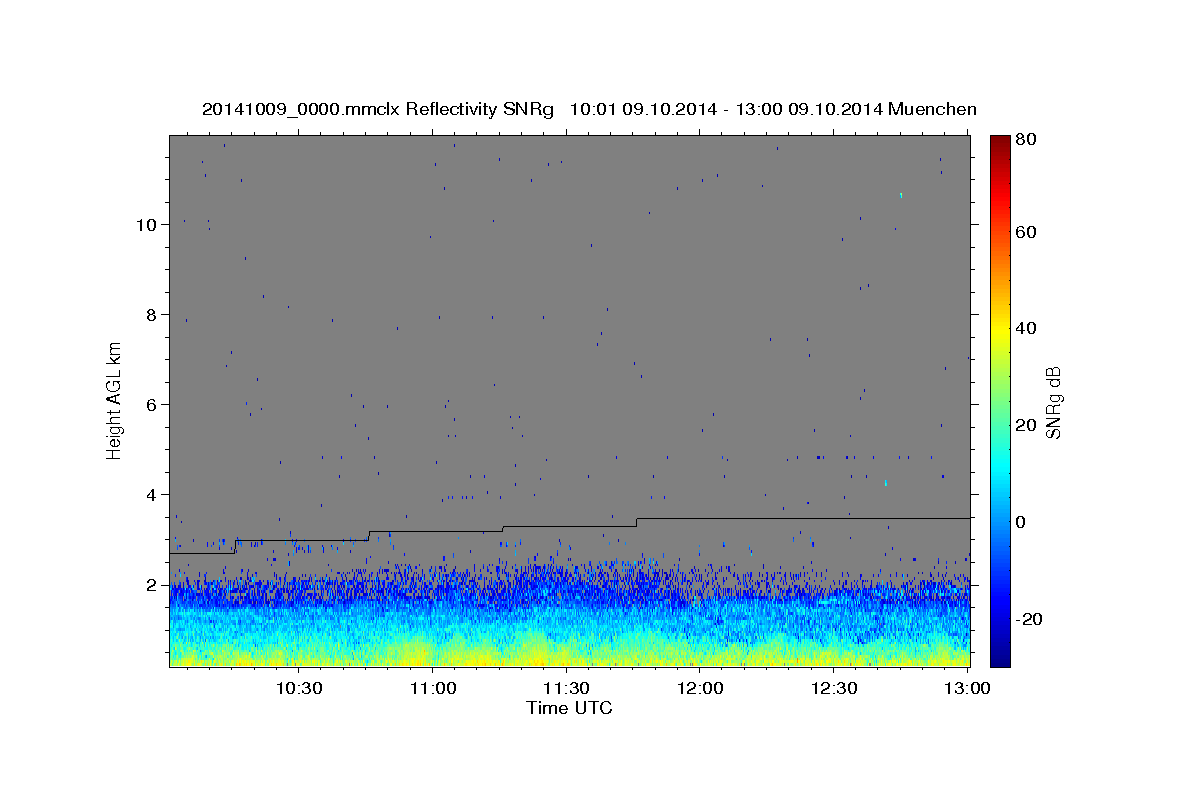This screenshot has width=1200, height=800.
Task: Click the 11:30 time tick label
Action: pyautogui.click(x=566, y=688)
